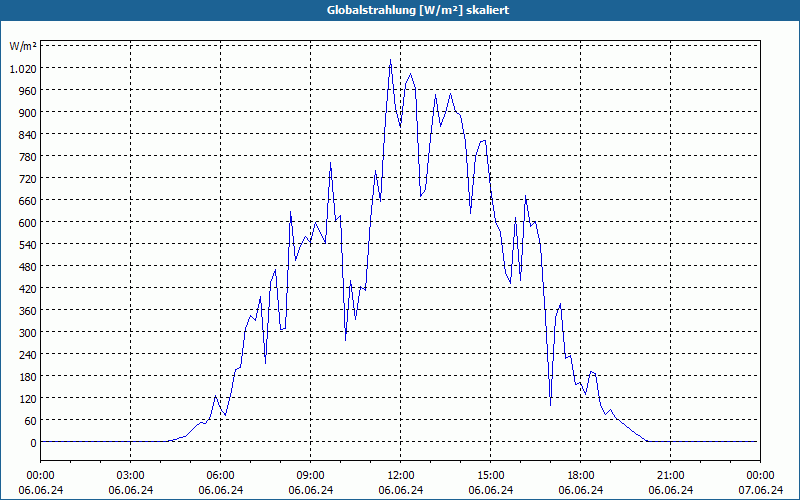Screen dimensions: 800x500
Task: Select the 180 y-axis value
Action: pyautogui.click(x=27, y=377)
